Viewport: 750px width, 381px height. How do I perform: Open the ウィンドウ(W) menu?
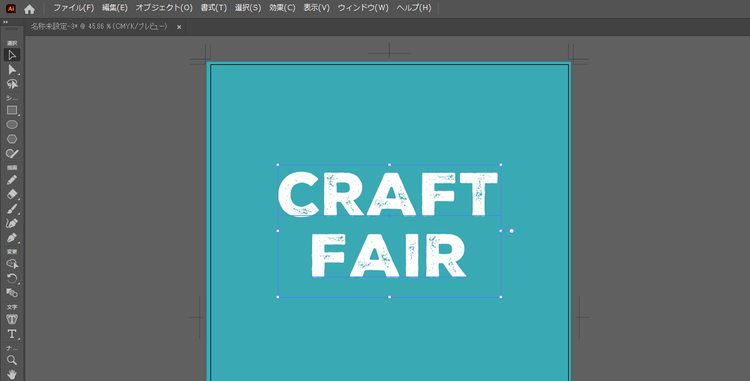click(x=363, y=8)
